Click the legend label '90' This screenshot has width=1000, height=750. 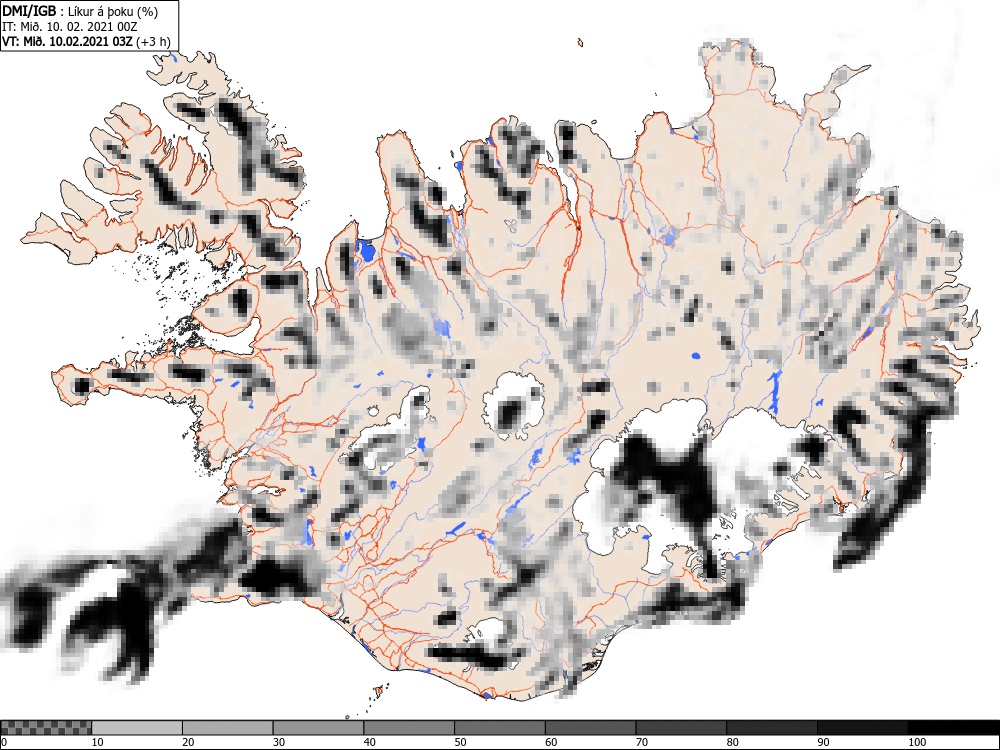pyautogui.click(x=823, y=742)
